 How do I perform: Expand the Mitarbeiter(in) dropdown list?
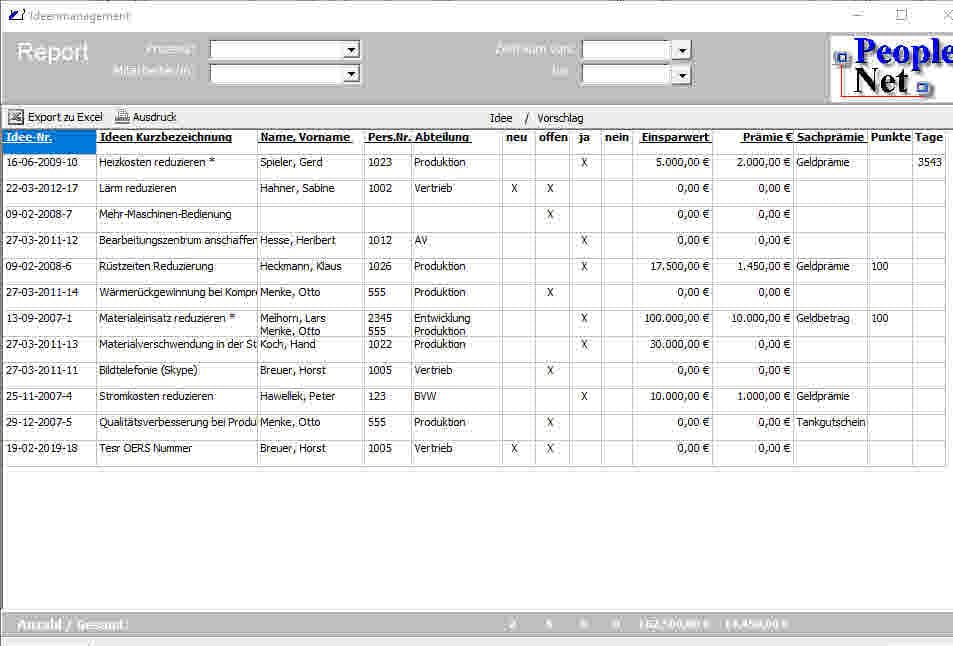coord(351,73)
